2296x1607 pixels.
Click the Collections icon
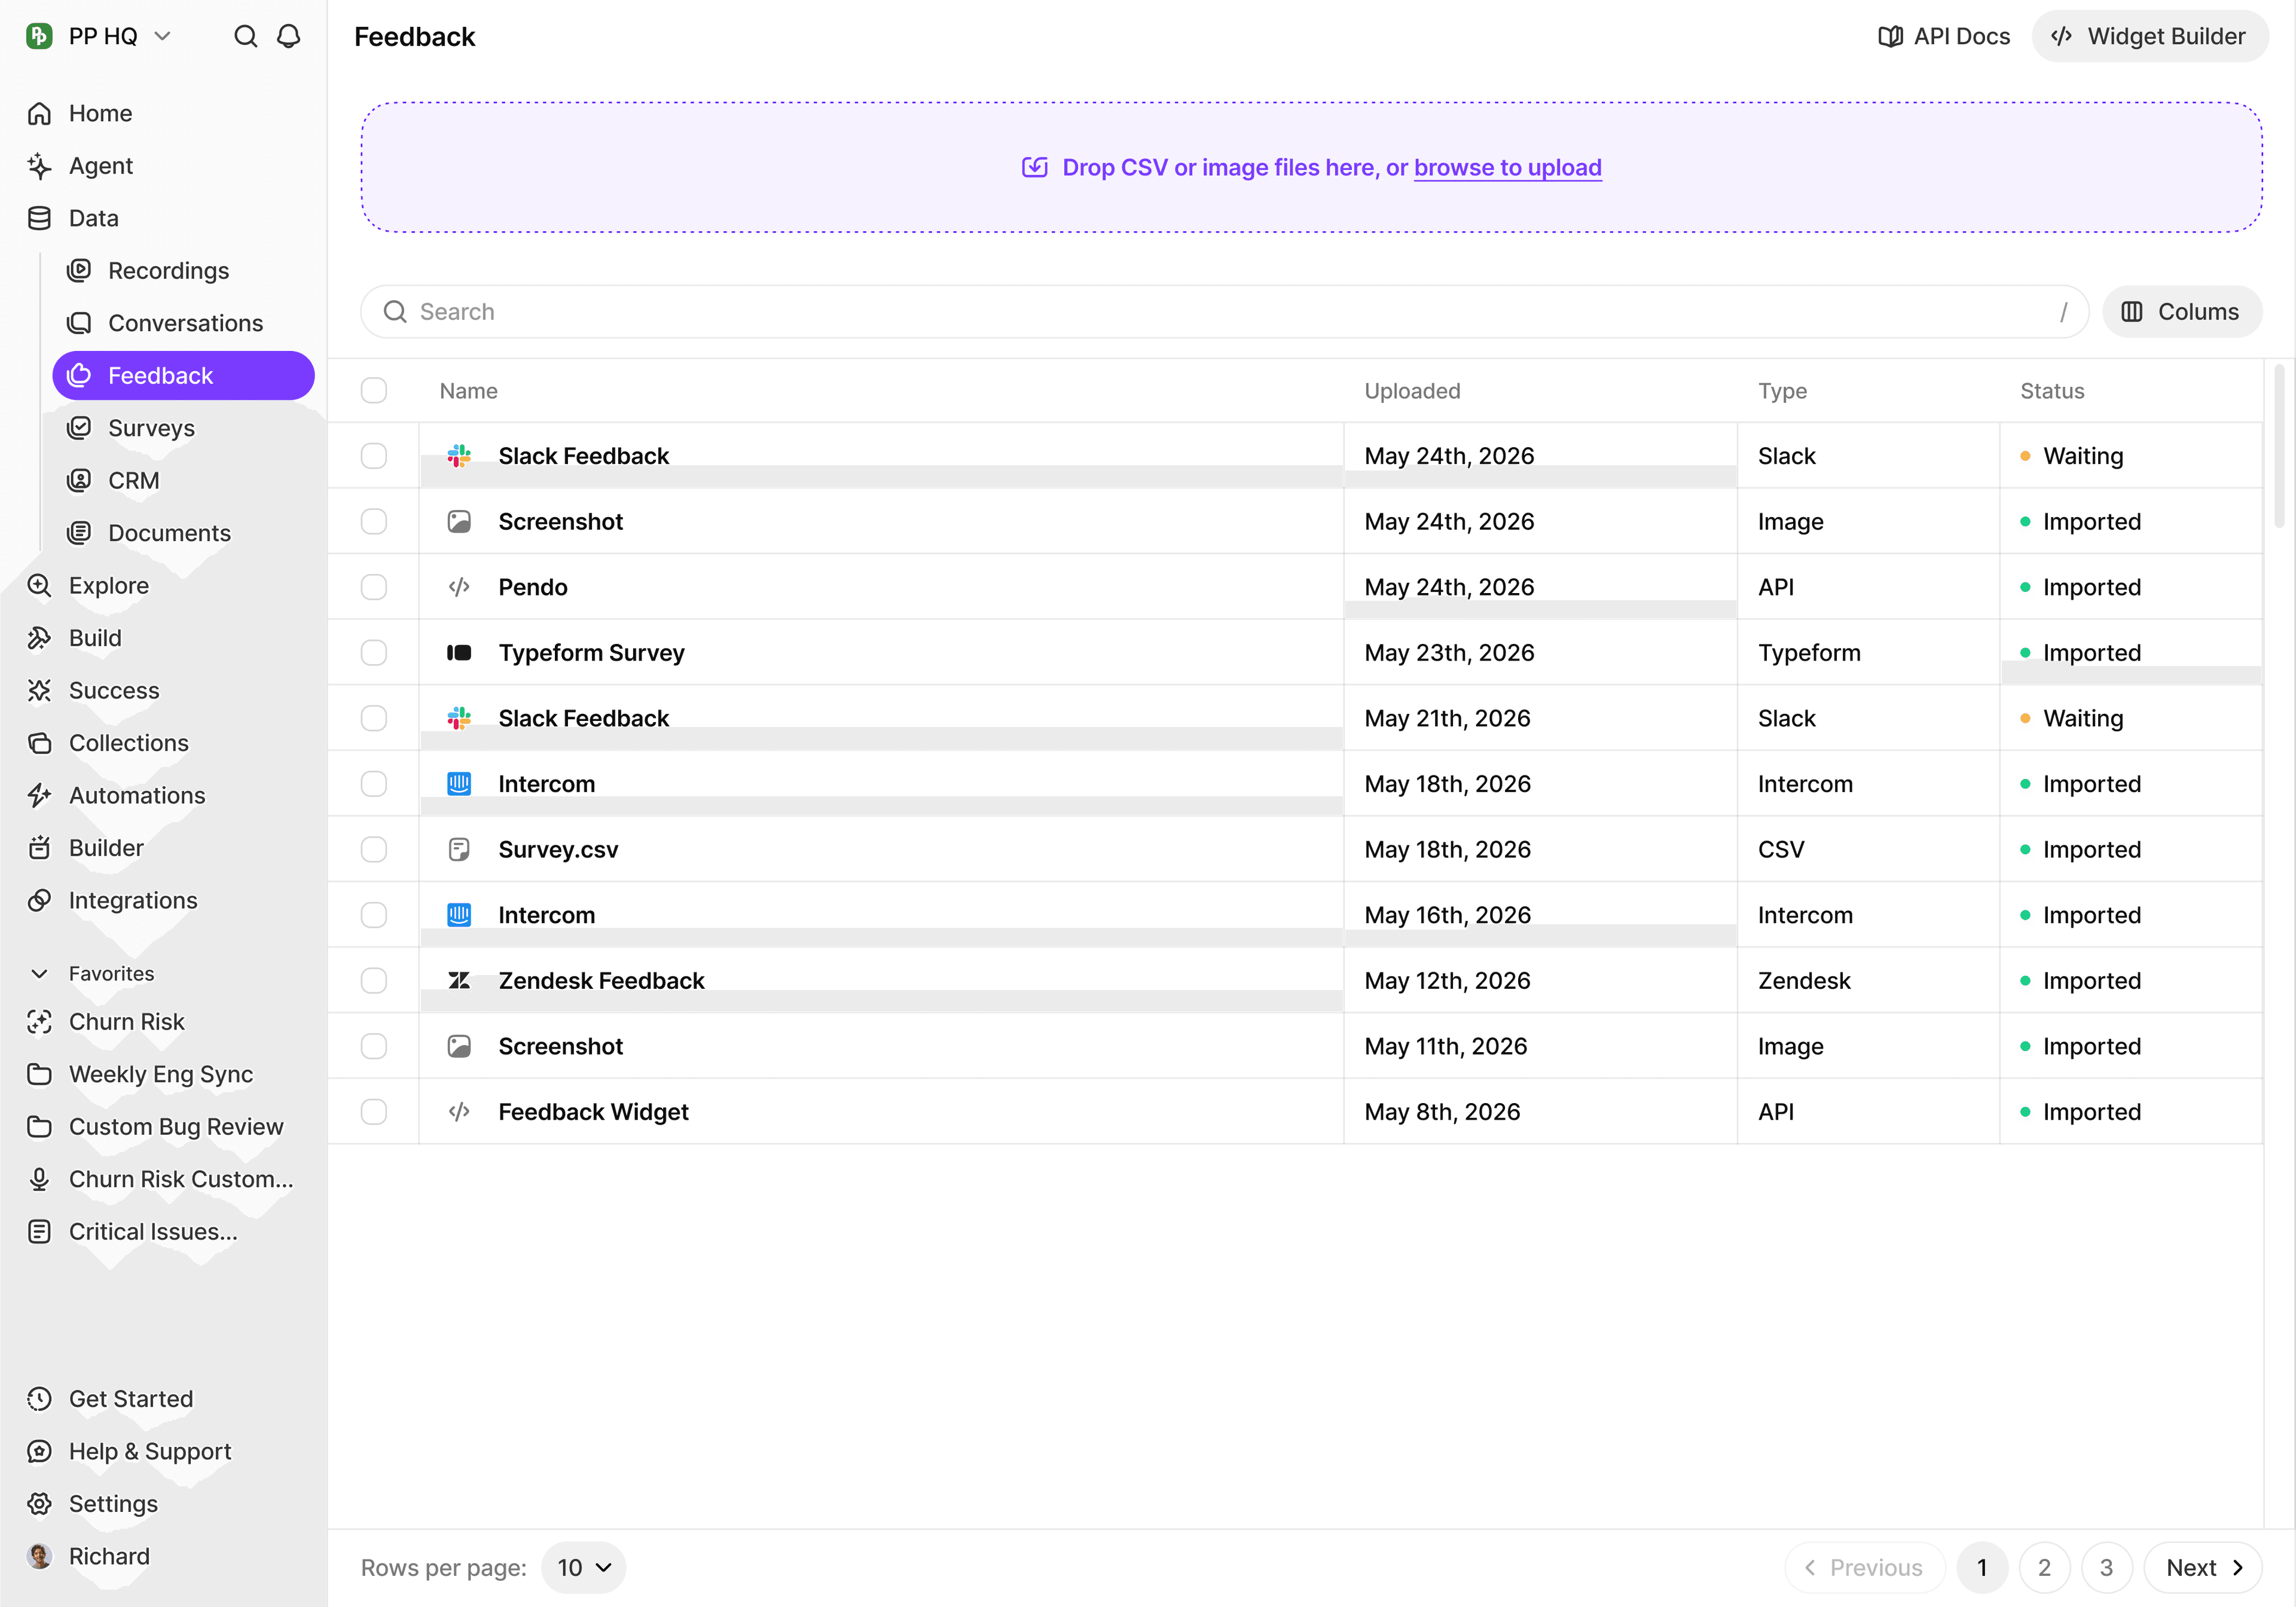[x=39, y=743]
